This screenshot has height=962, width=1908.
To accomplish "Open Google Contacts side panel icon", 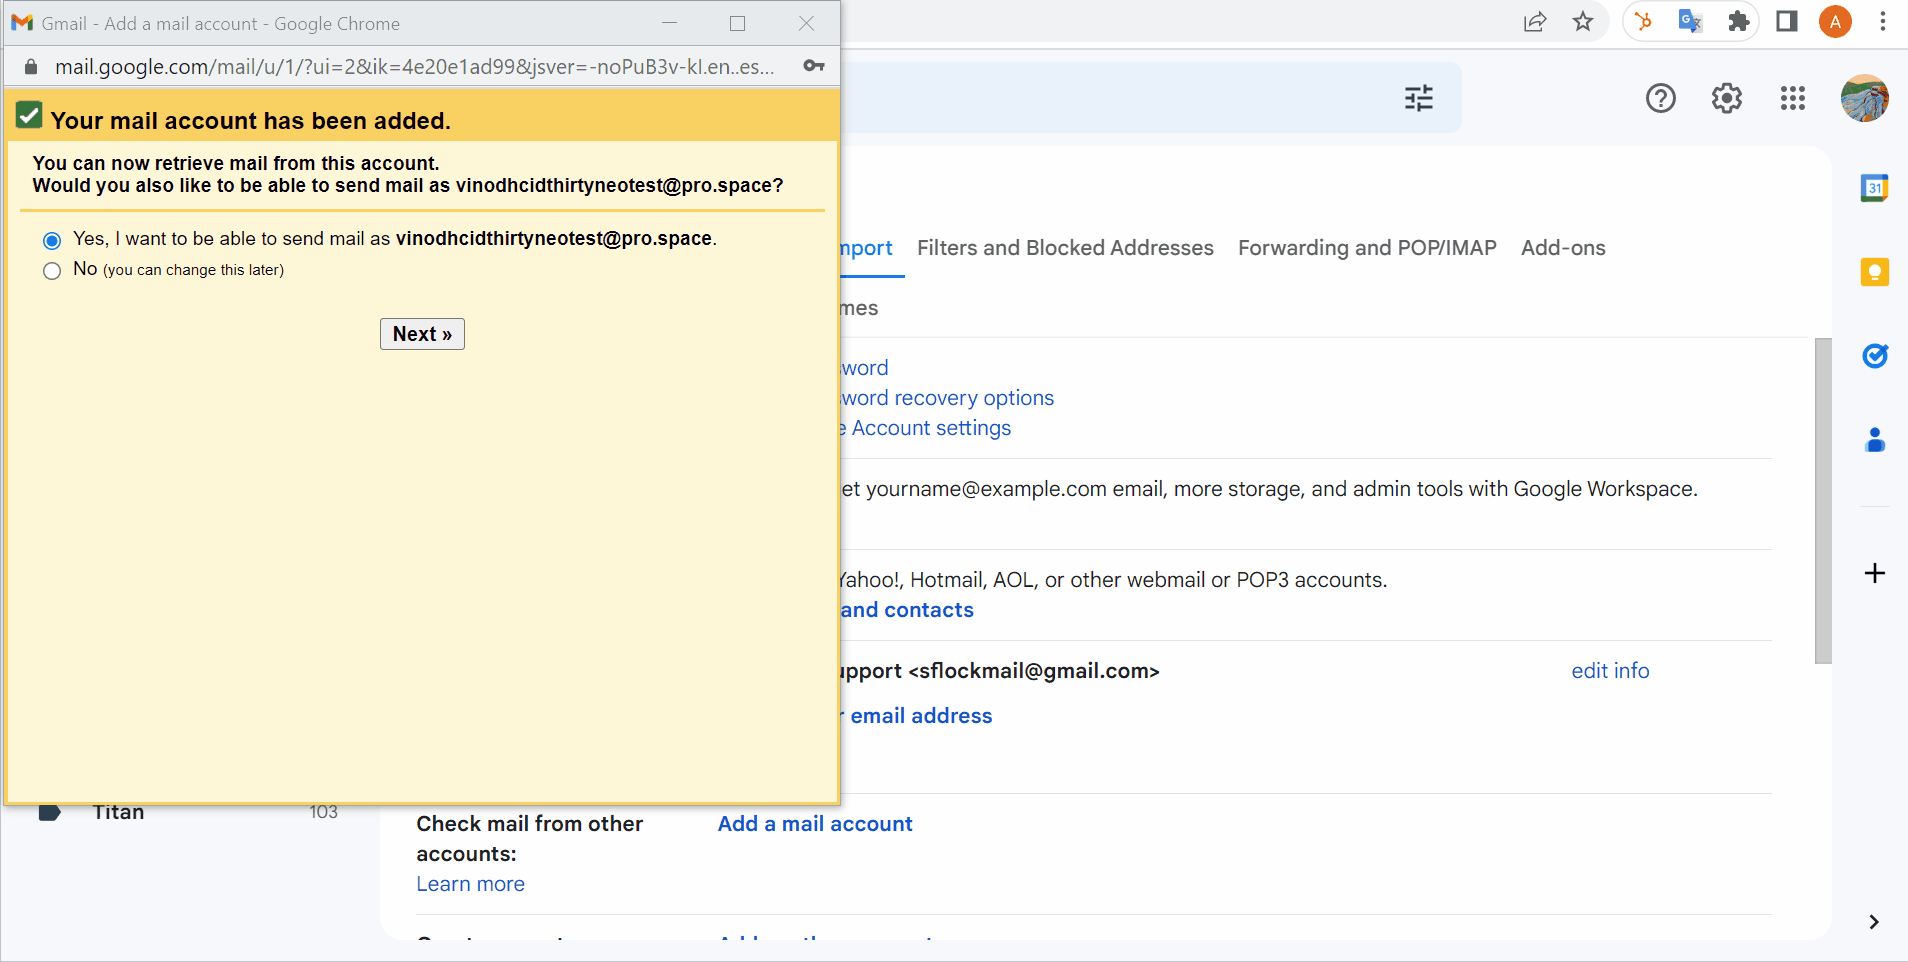I will point(1874,439).
